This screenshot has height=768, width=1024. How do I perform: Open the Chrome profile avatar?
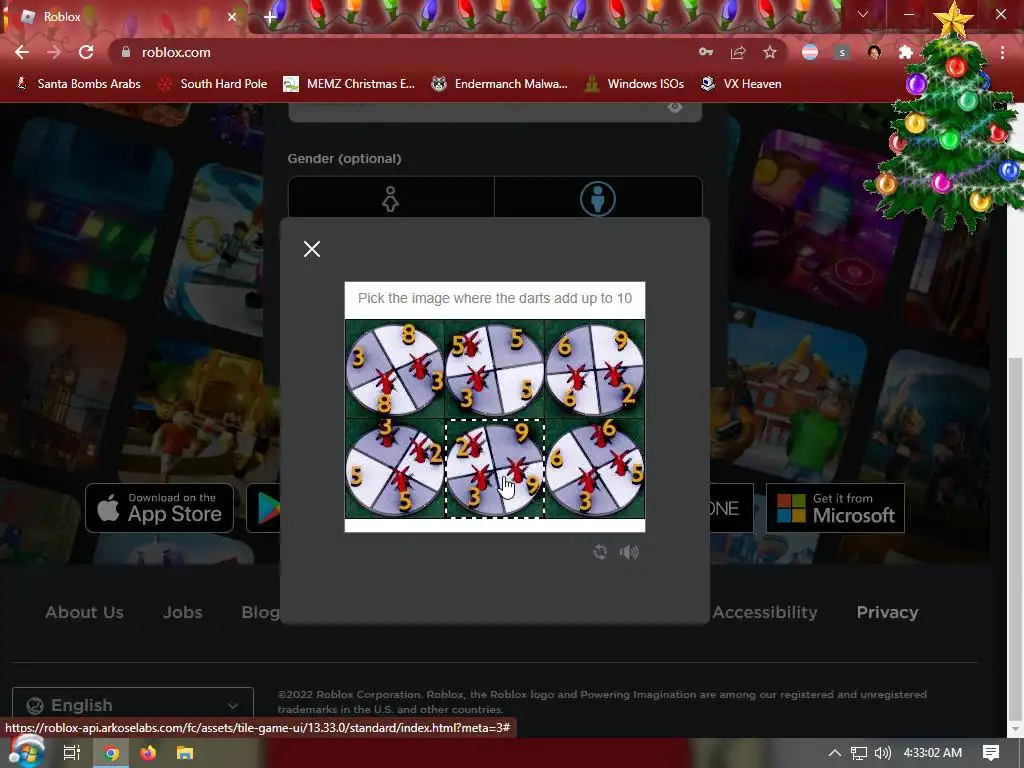coord(874,52)
